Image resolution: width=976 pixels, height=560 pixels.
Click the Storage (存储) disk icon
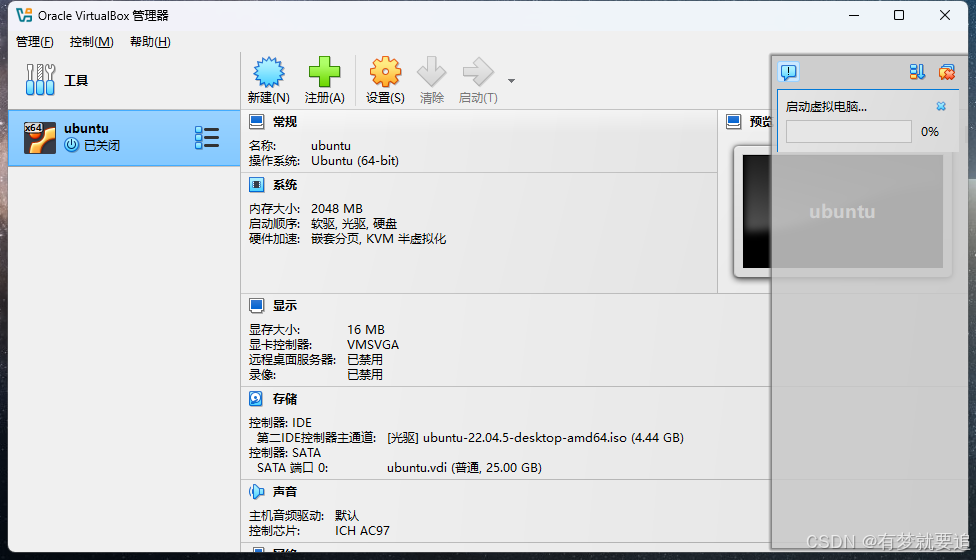(256, 399)
